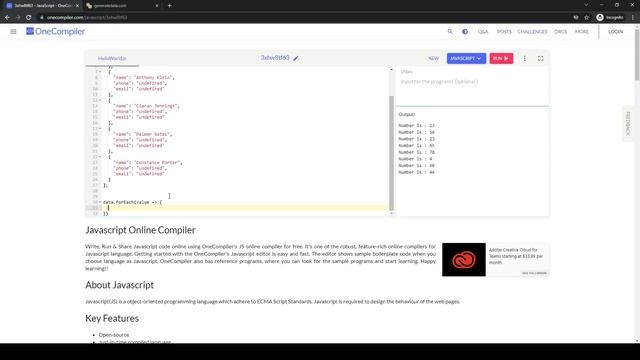
Task: Click the ad attribution link under Adobe ad
Action: click(534, 273)
